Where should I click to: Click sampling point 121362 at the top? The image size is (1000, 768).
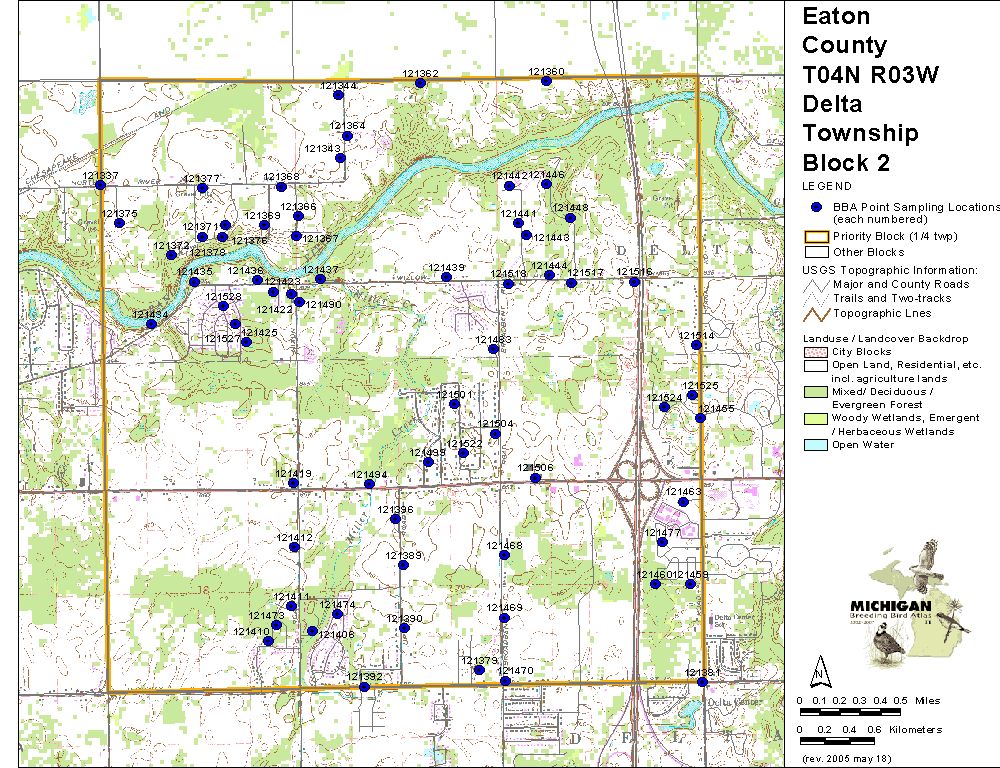pyautogui.click(x=421, y=83)
